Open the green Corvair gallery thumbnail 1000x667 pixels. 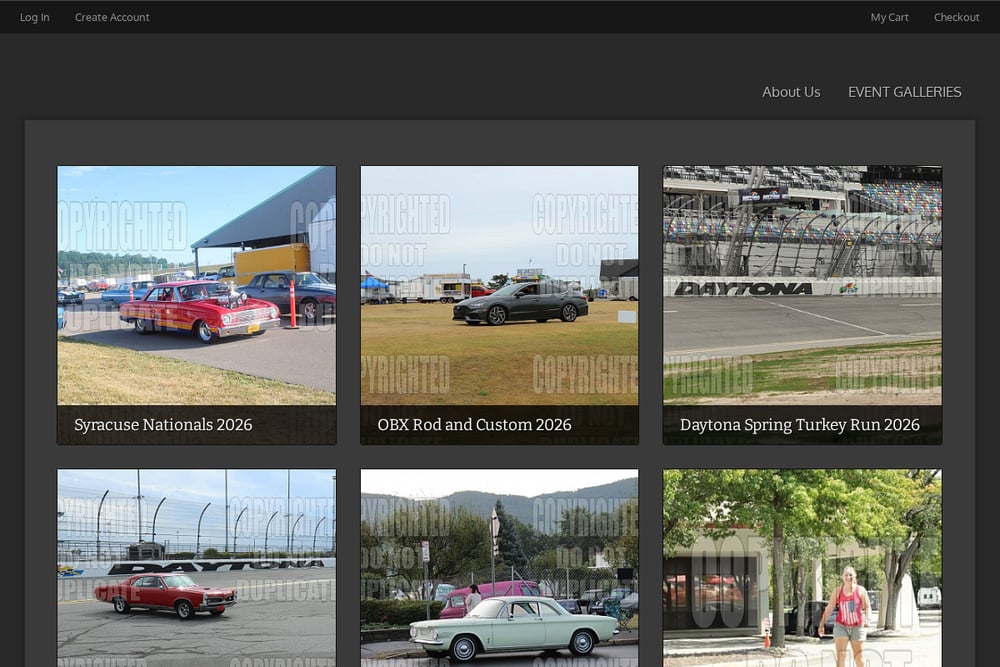(x=499, y=568)
